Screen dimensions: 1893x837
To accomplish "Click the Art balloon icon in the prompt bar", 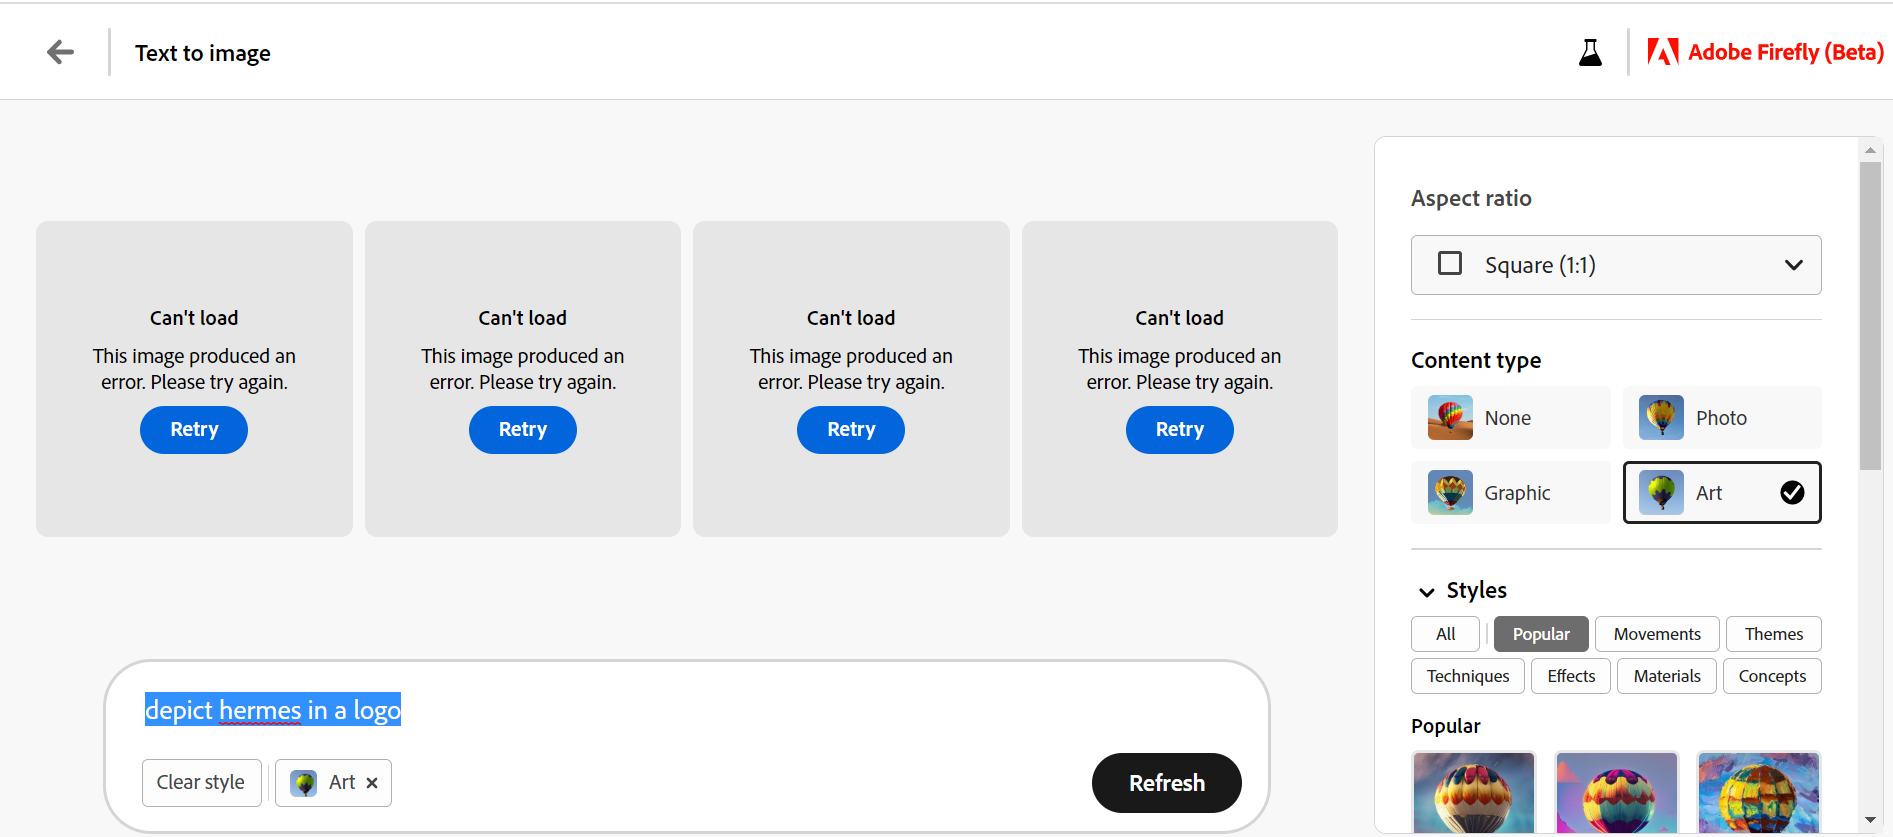I will [x=302, y=782].
